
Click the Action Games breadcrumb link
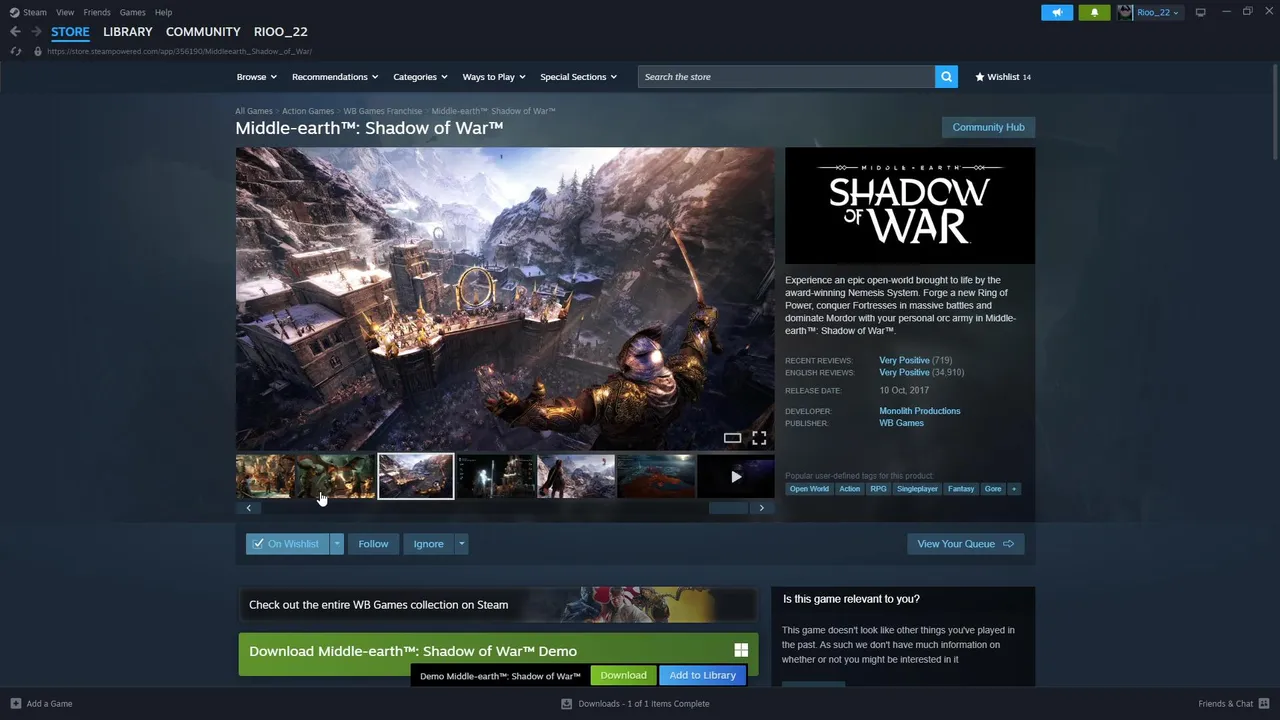point(308,111)
